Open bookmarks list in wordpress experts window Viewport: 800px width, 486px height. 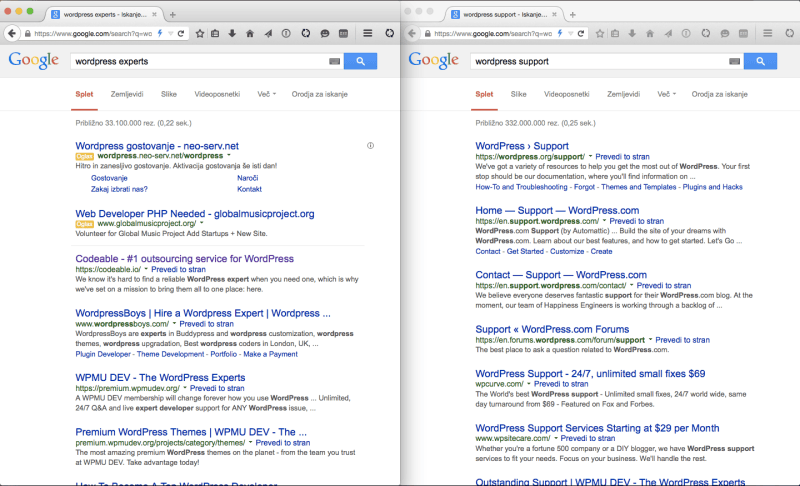215,34
